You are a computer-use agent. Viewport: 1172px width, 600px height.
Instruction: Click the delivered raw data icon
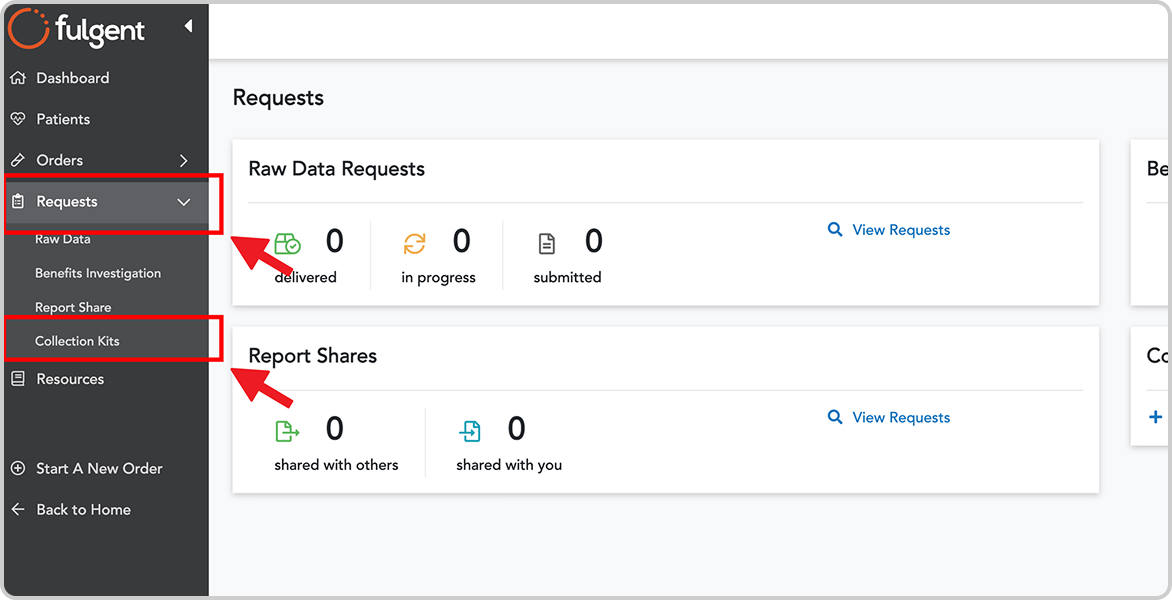[x=287, y=242]
